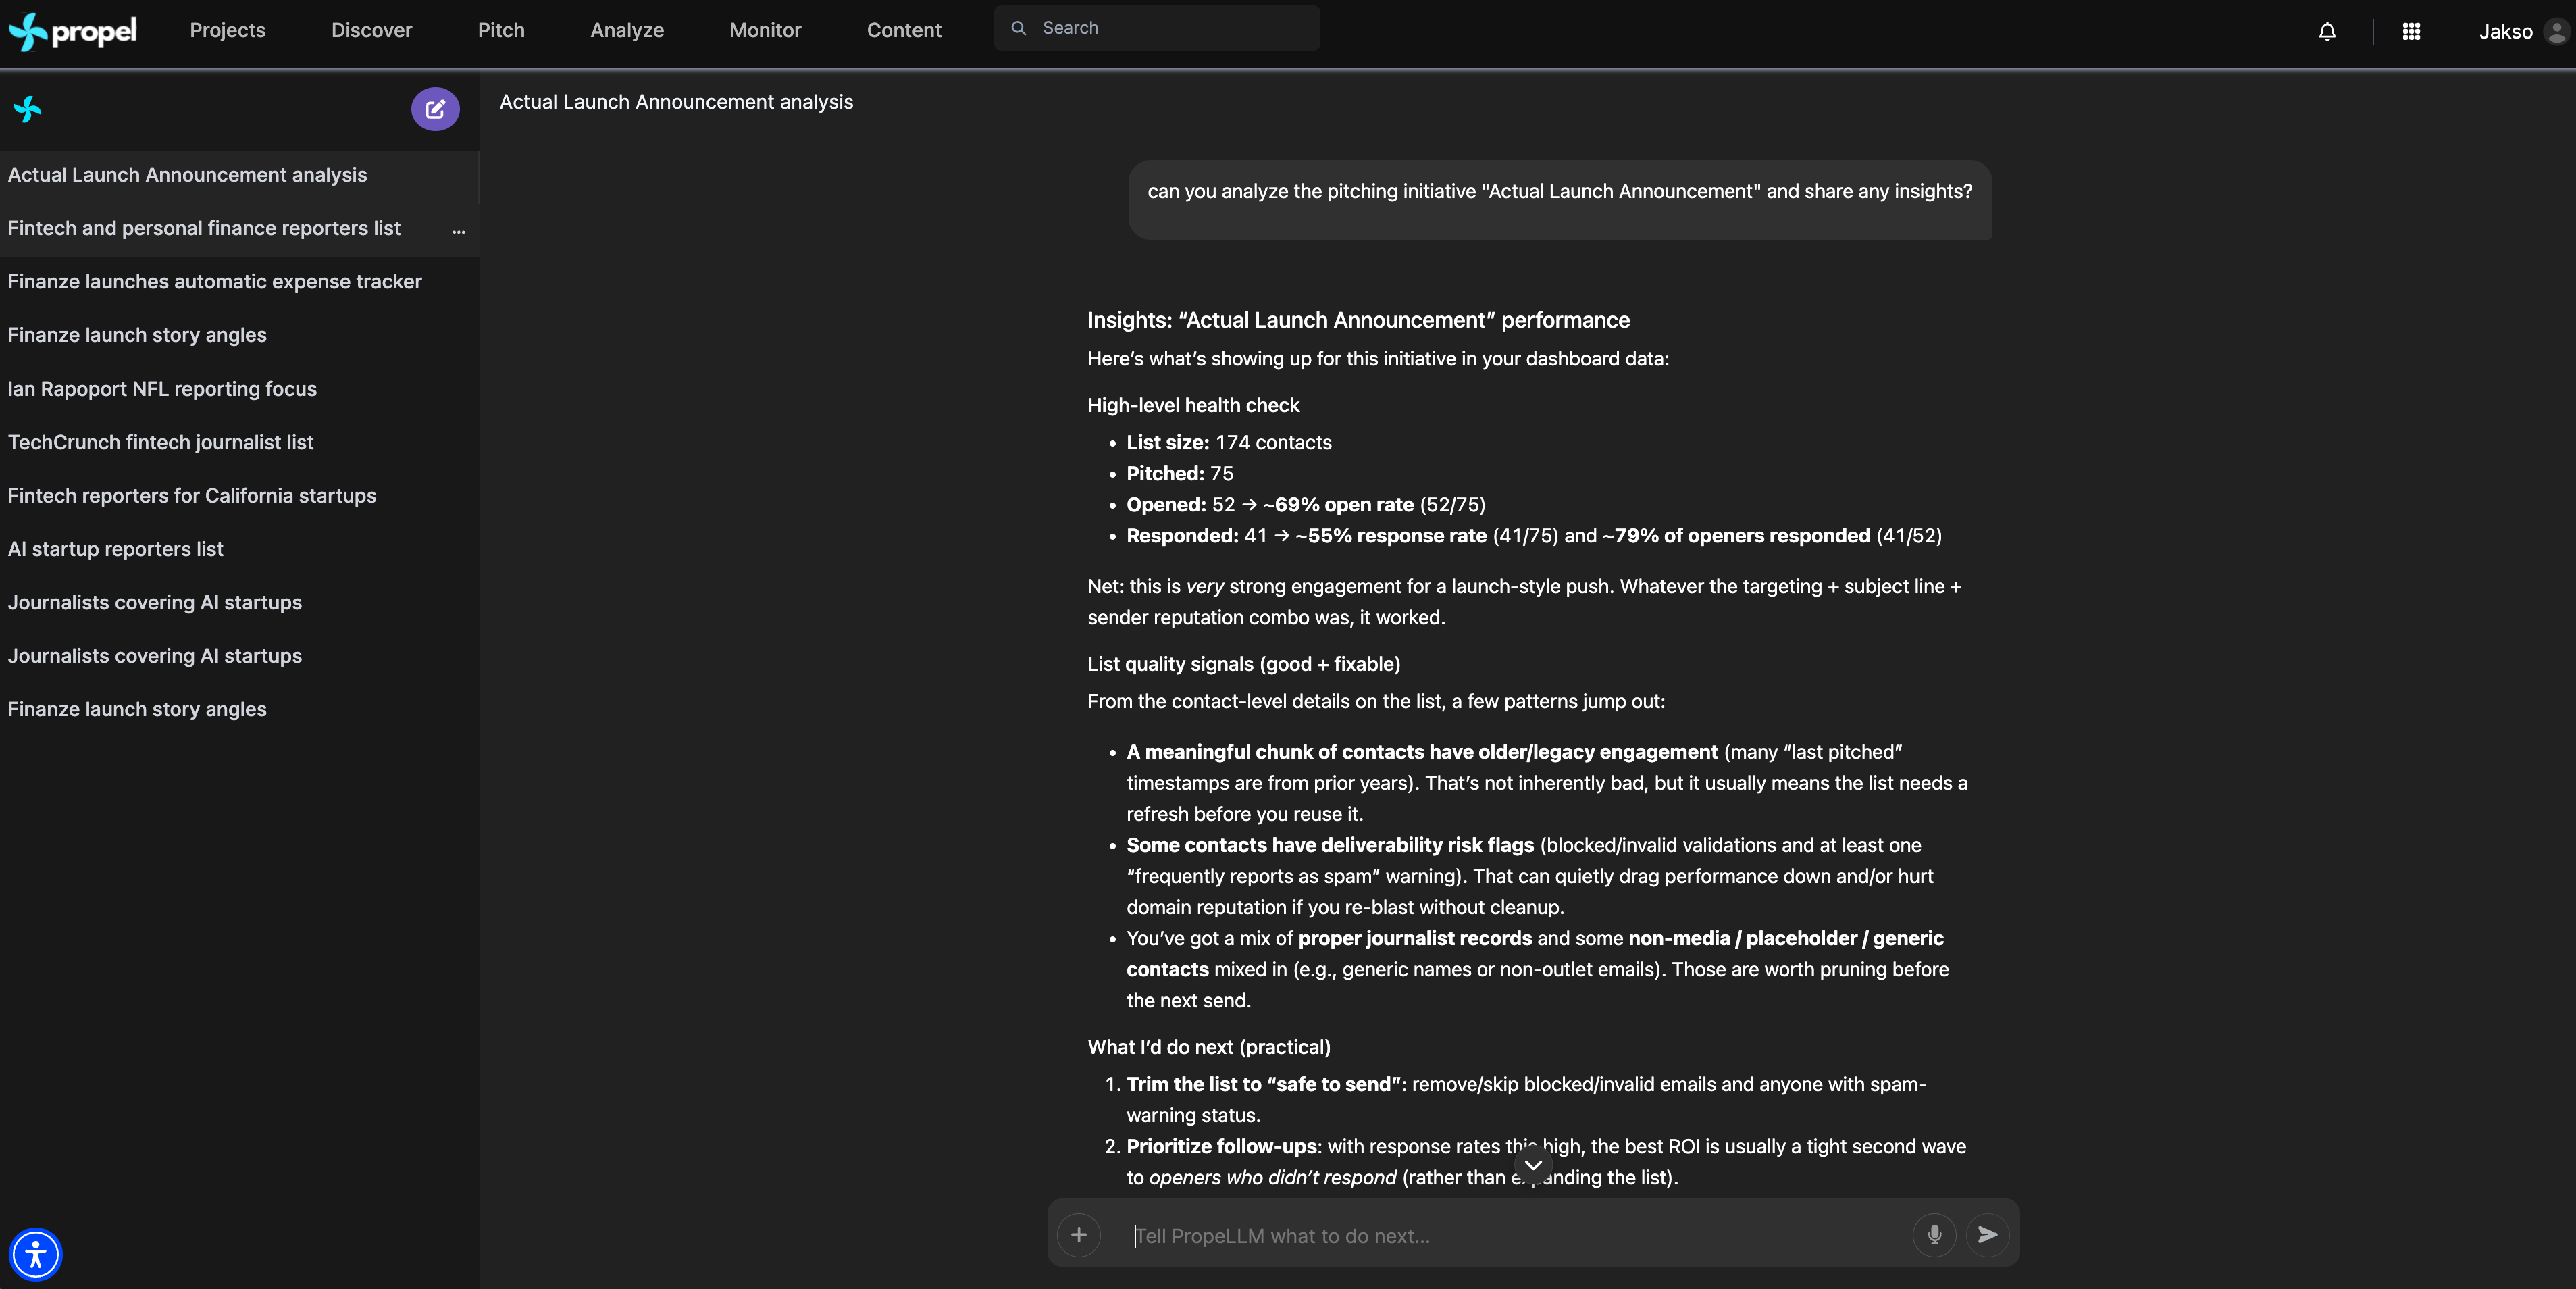Click the plus attachment button

coord(1078,1235)
